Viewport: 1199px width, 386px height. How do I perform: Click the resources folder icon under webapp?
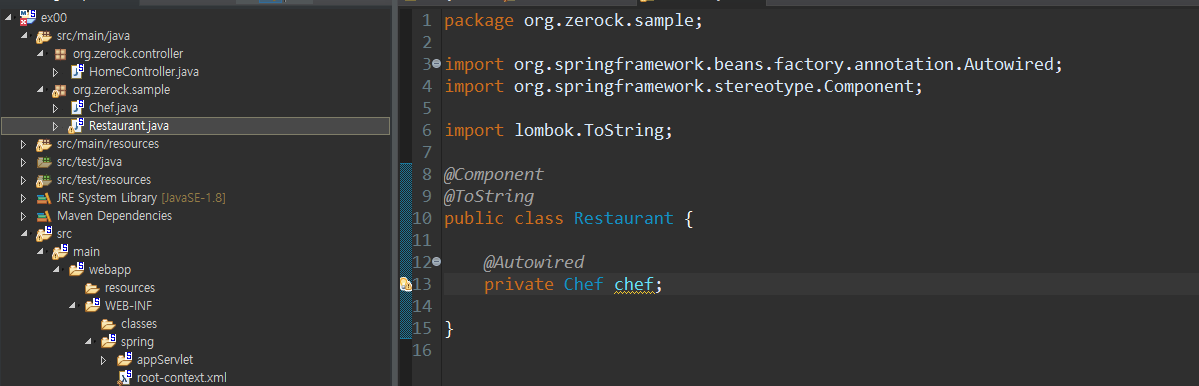[92, 288]
